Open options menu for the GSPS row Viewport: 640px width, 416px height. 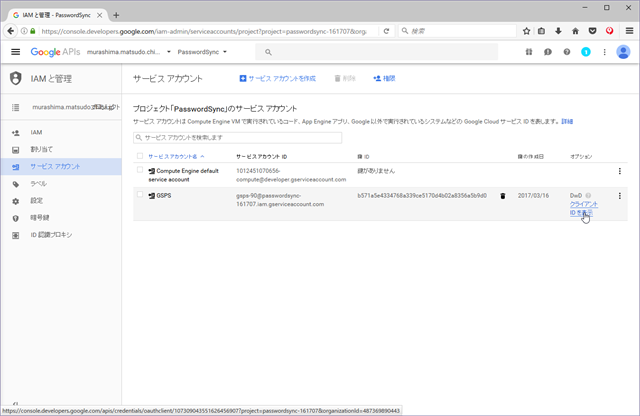[620, 196]
